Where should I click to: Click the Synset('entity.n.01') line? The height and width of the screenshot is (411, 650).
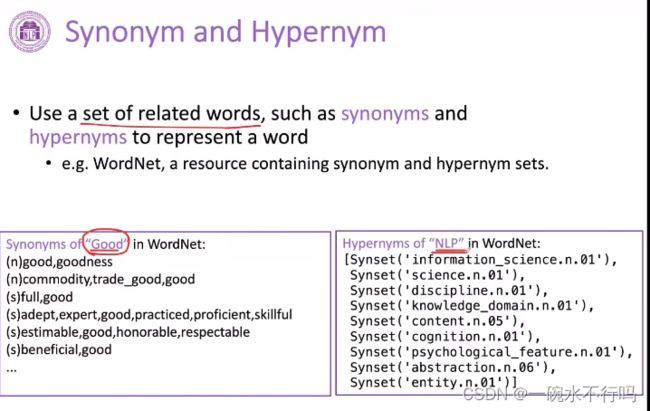pyautogui.click(x=434, y=382)
